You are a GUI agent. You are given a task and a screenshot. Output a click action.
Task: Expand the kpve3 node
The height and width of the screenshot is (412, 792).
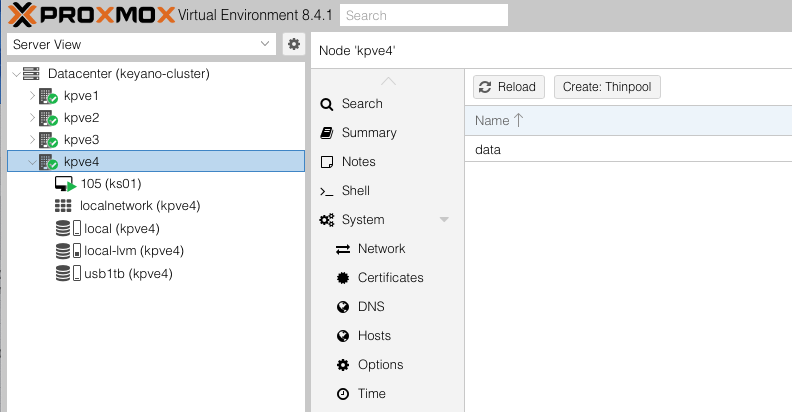coord(32,139)
